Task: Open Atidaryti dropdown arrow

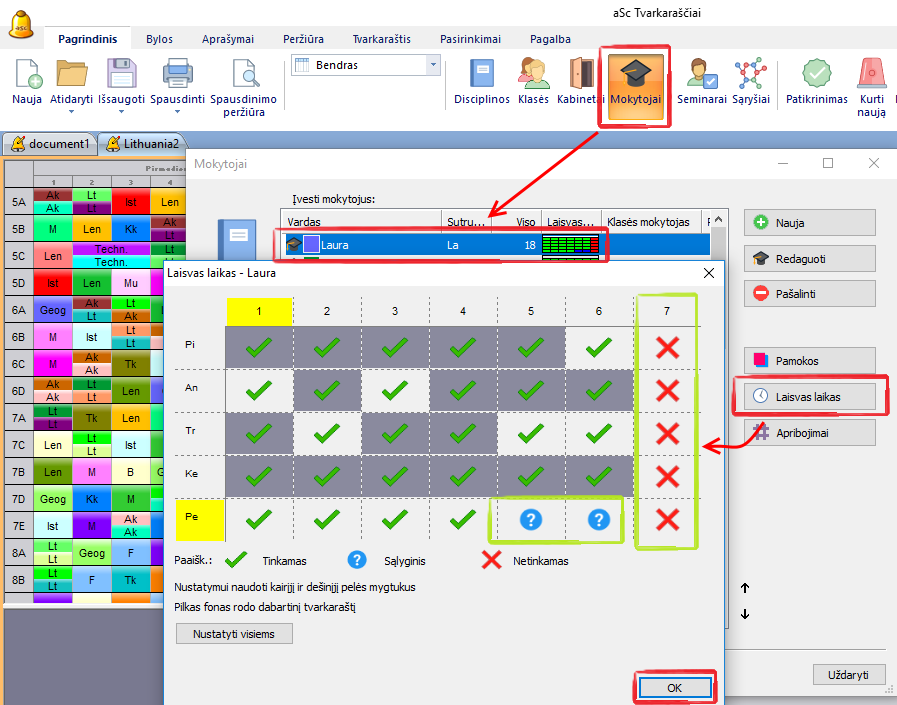Action: coord(71,112)
